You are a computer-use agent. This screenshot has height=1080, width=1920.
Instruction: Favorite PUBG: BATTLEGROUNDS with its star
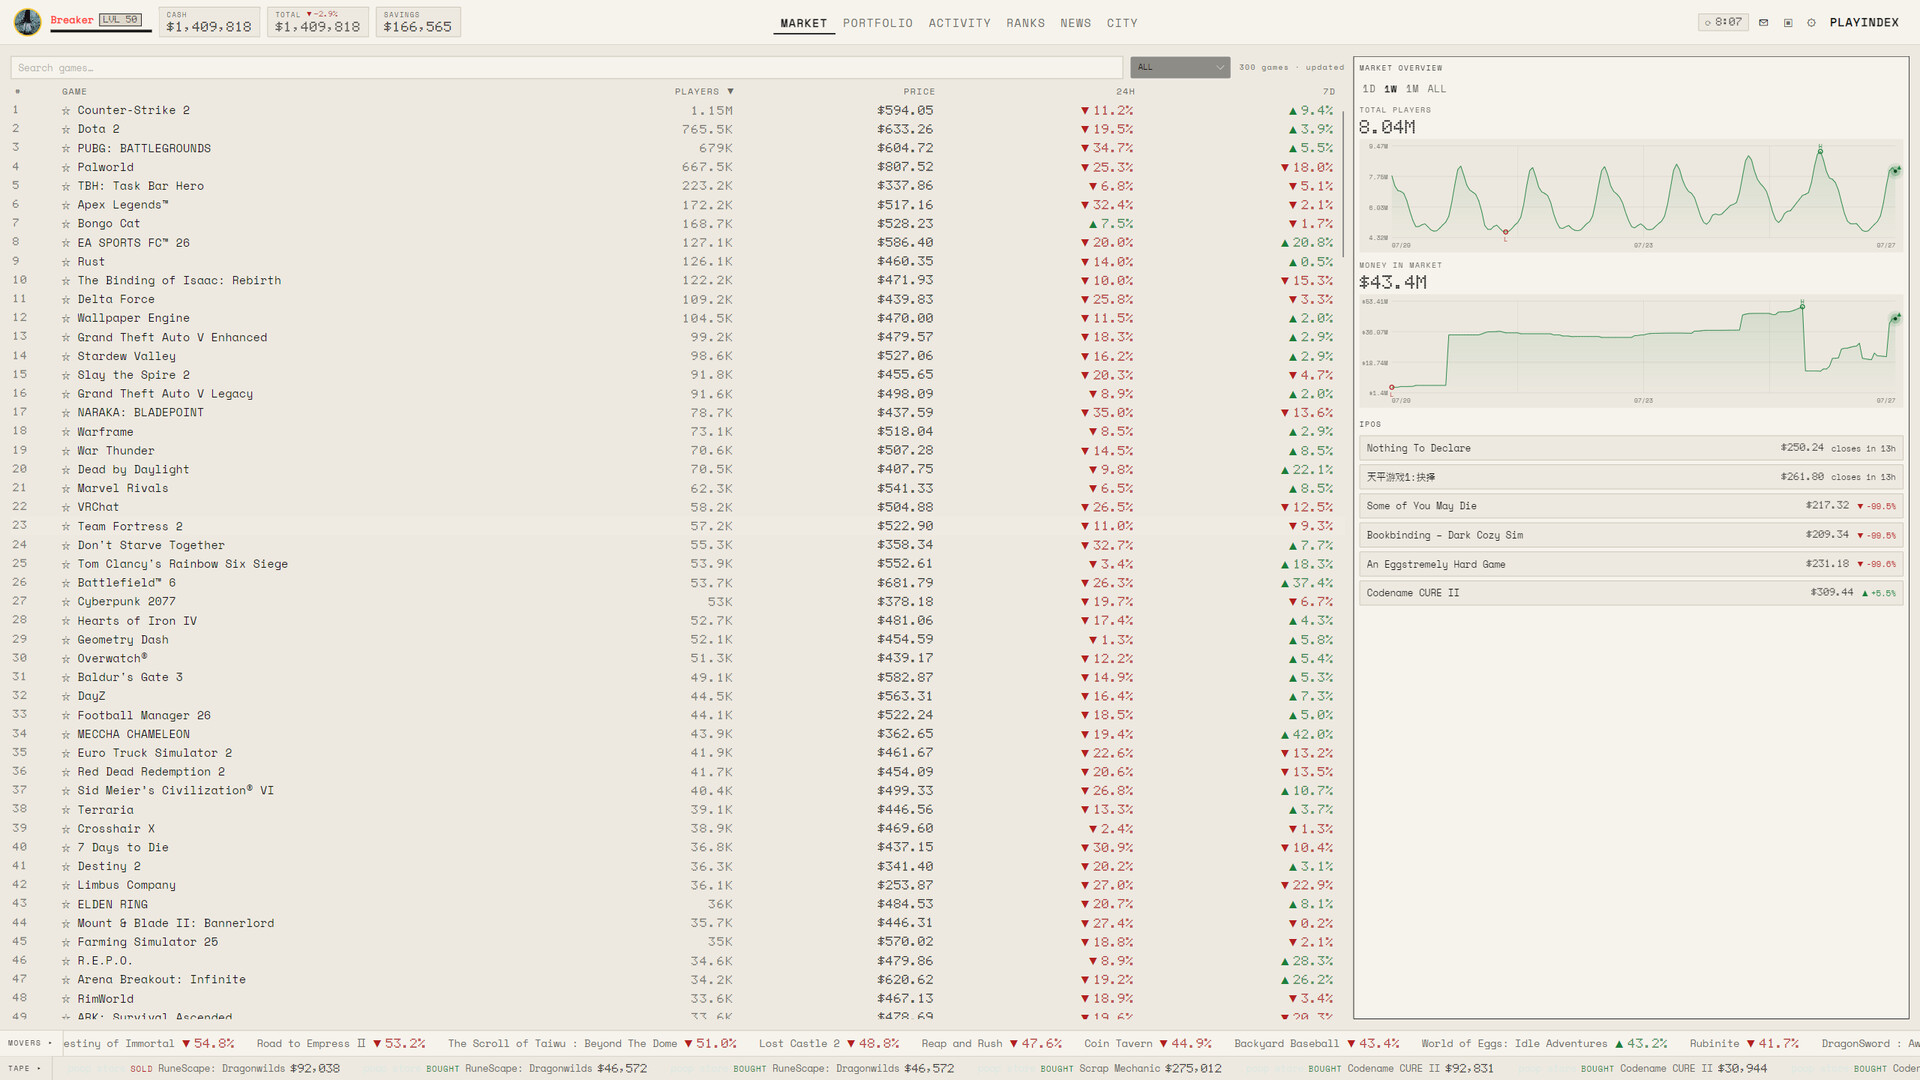[x=66, y=149]
